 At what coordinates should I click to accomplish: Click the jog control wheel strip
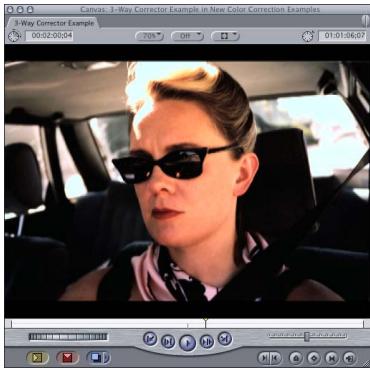tap(68, 337)
